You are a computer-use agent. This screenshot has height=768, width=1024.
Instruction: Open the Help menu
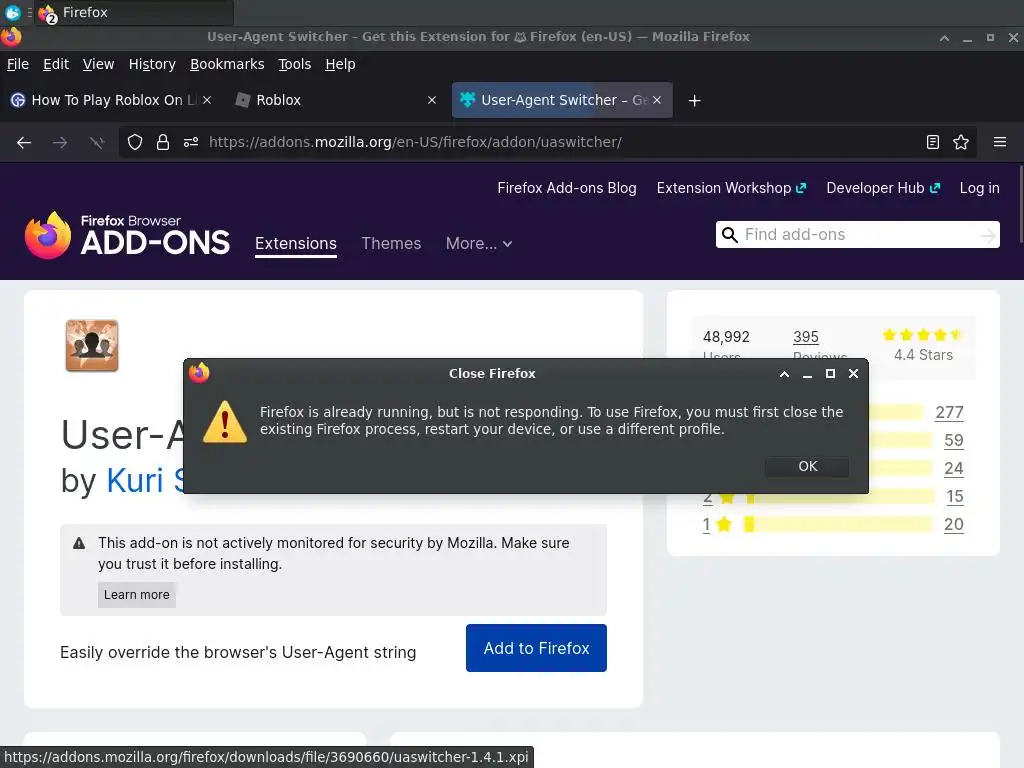(340, 64)
